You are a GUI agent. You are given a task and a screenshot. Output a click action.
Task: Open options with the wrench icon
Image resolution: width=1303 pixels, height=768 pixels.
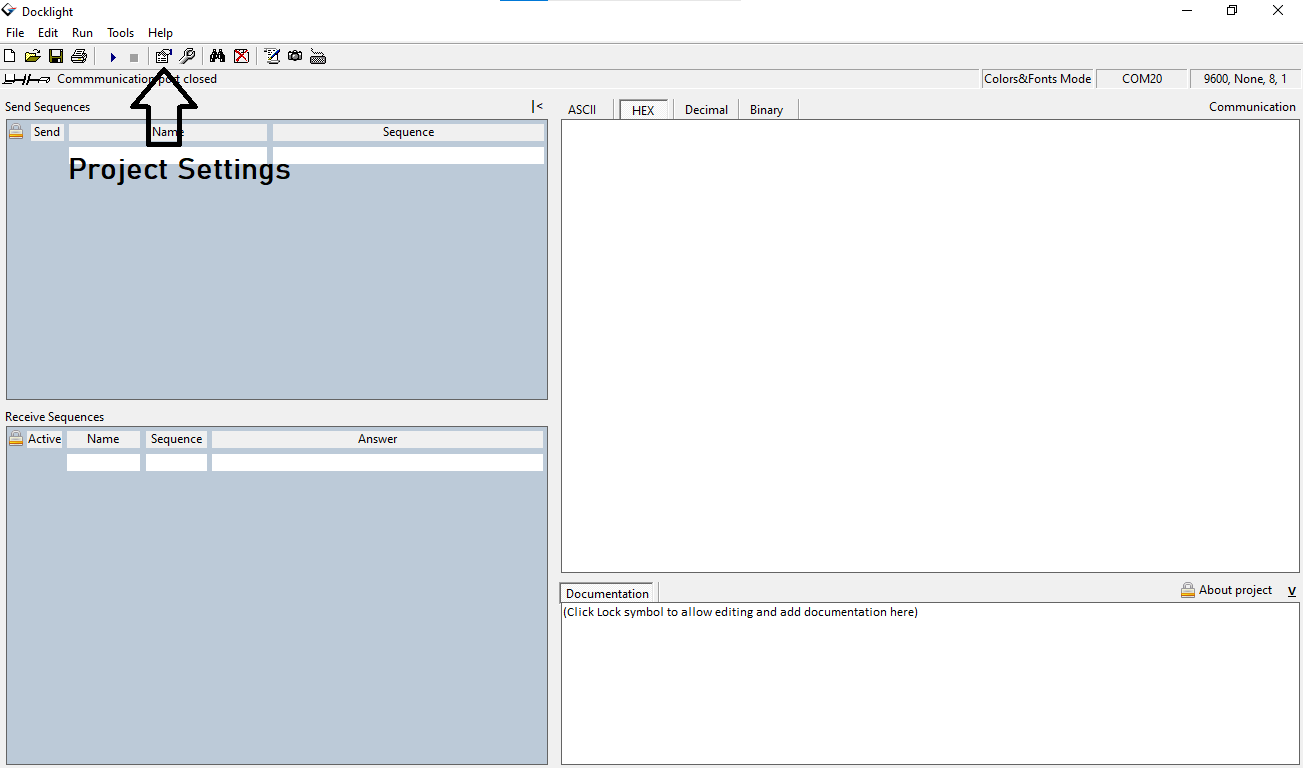(x=187, y=56)
